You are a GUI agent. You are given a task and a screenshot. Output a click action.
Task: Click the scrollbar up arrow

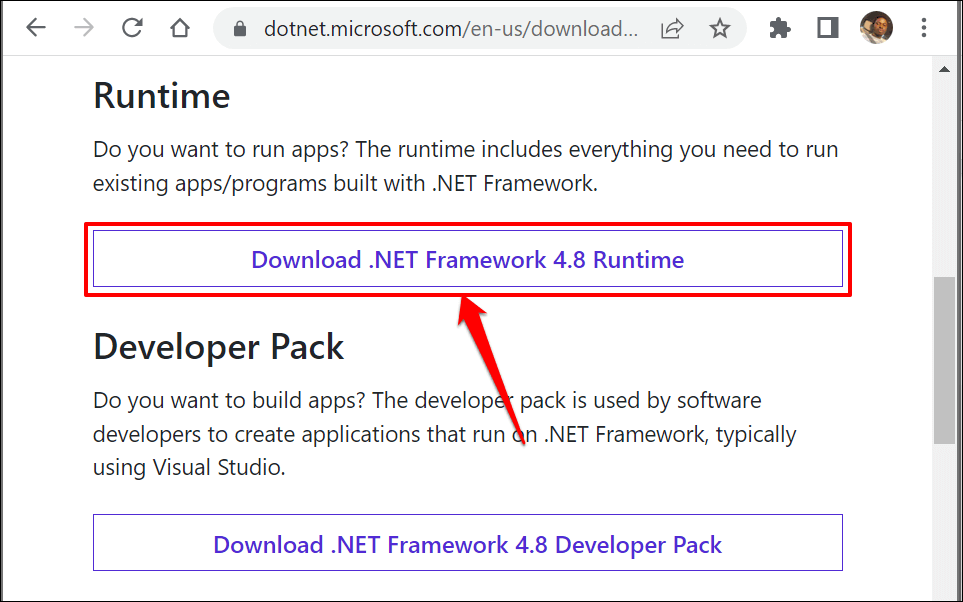pos(944,68)
